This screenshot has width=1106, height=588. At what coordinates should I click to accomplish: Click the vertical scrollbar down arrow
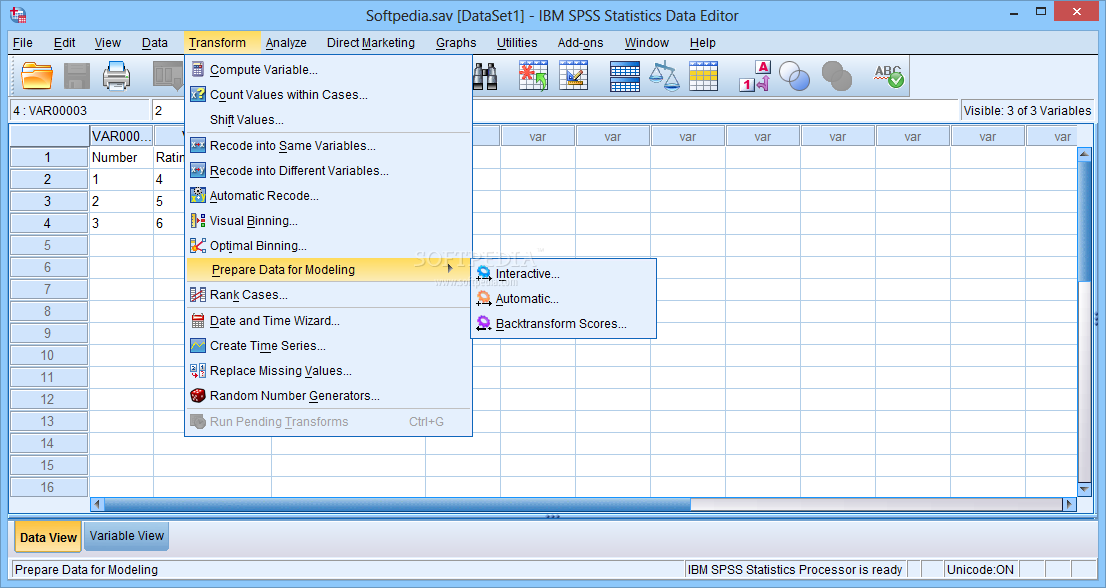[x=1084, y=489]
